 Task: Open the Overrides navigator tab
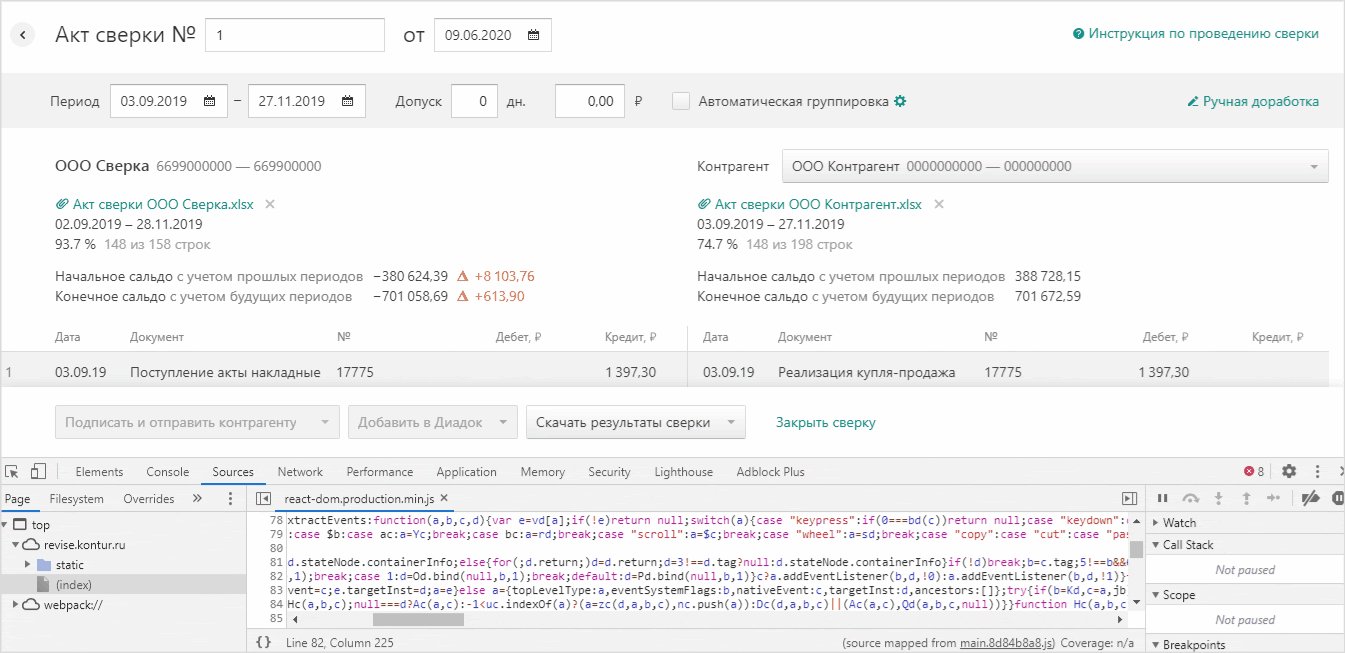point(148,498)
